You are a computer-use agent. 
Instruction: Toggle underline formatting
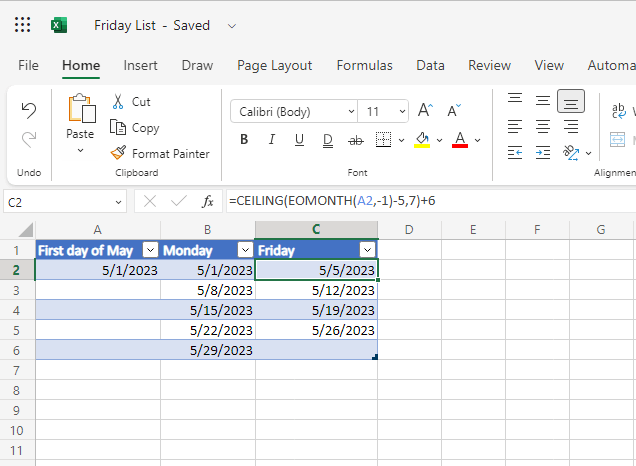[299, 140]
